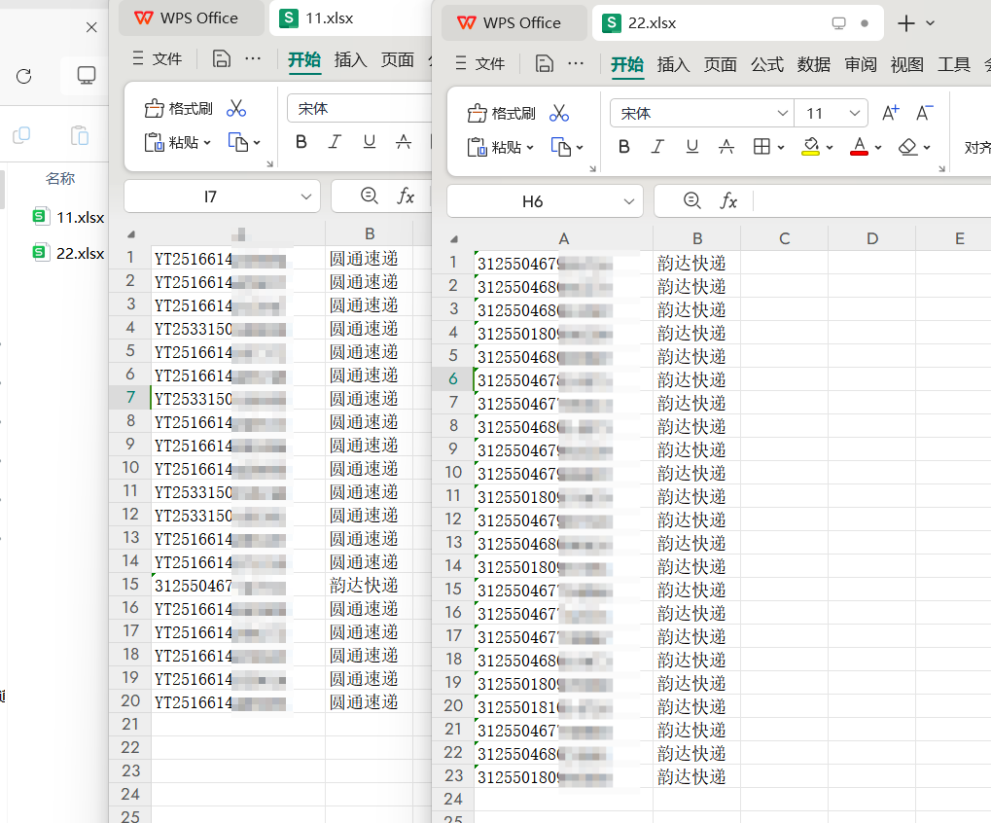Click WPS Office home tab in 11.xlsx window

[191, 18]
